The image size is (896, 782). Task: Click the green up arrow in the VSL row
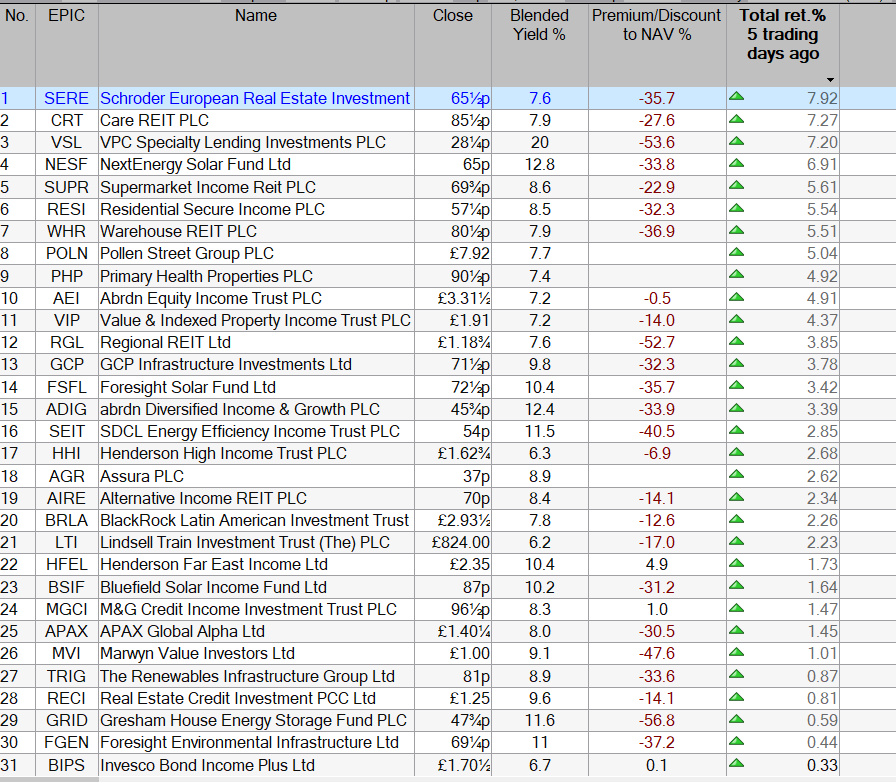pyautogui.click(x=737, y=141)
